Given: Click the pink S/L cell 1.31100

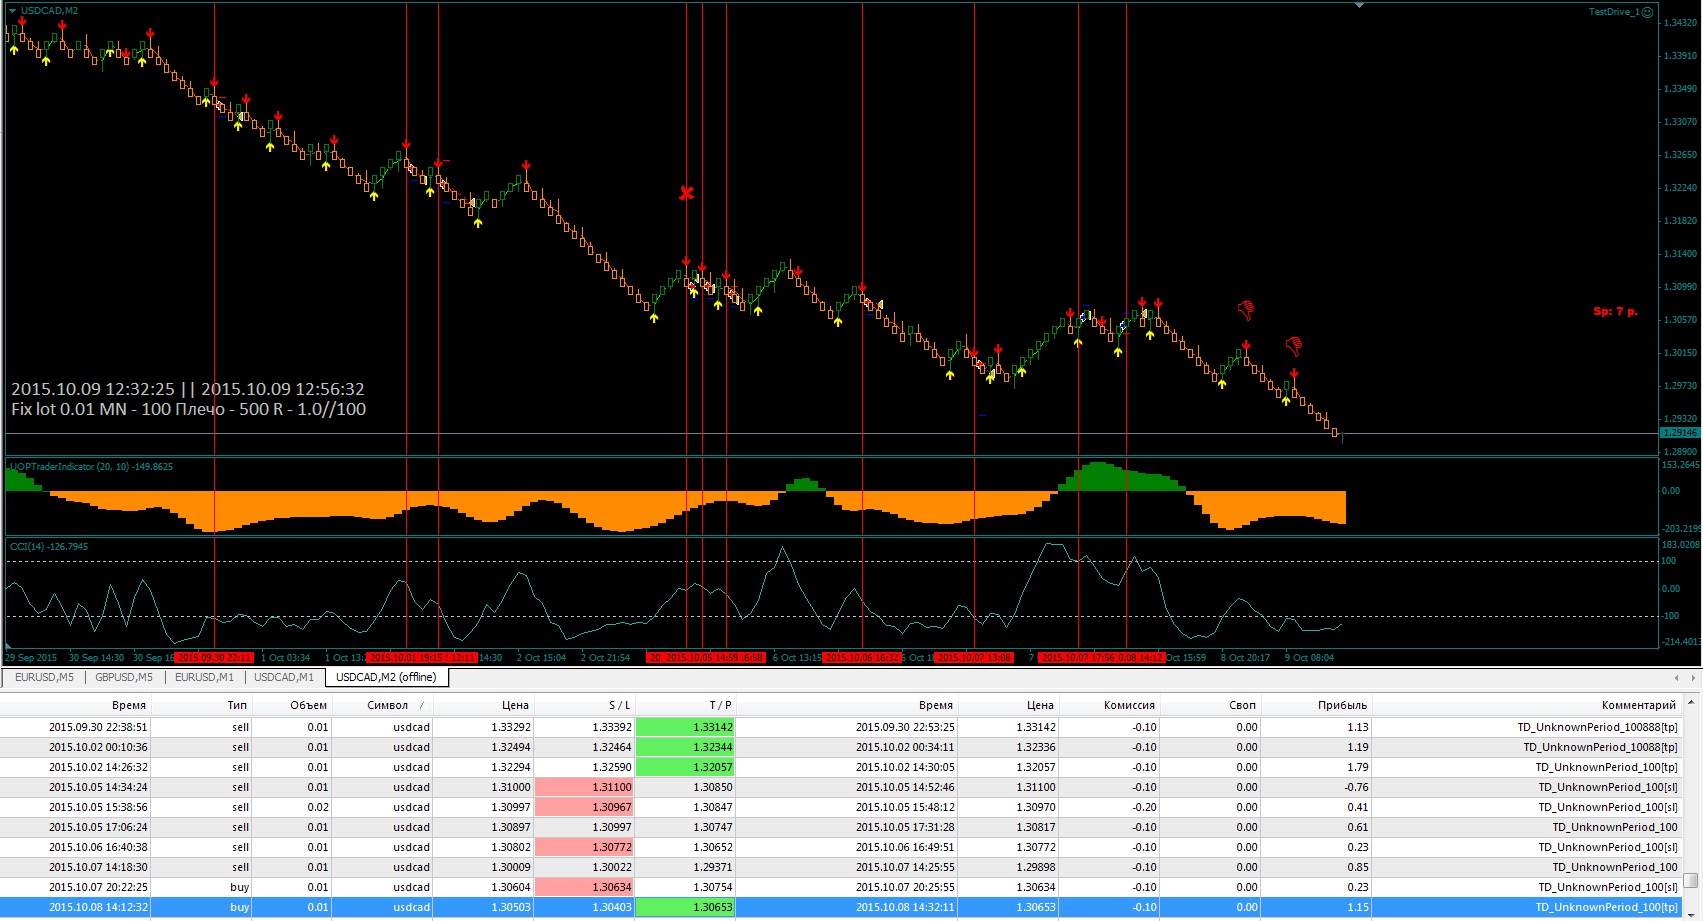Looking at the screenshot, I should tap(584, 787).
